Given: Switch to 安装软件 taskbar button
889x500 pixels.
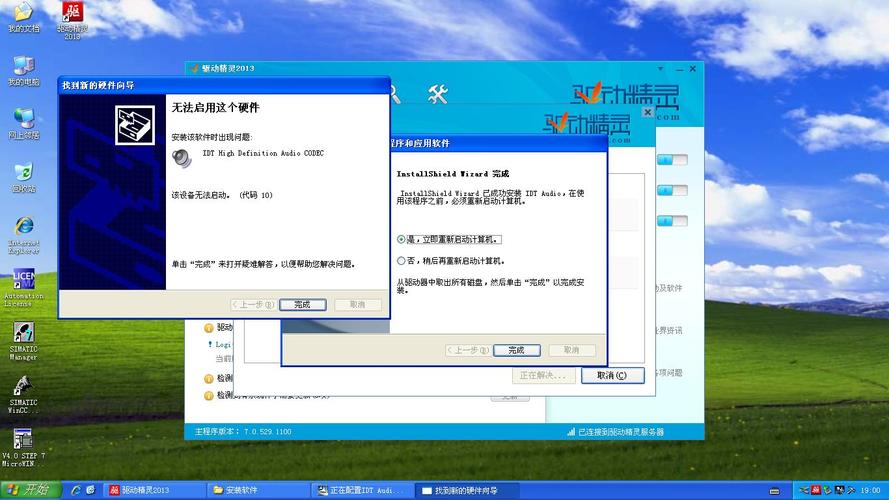Looking at the screenshot, I should point(257,490).
